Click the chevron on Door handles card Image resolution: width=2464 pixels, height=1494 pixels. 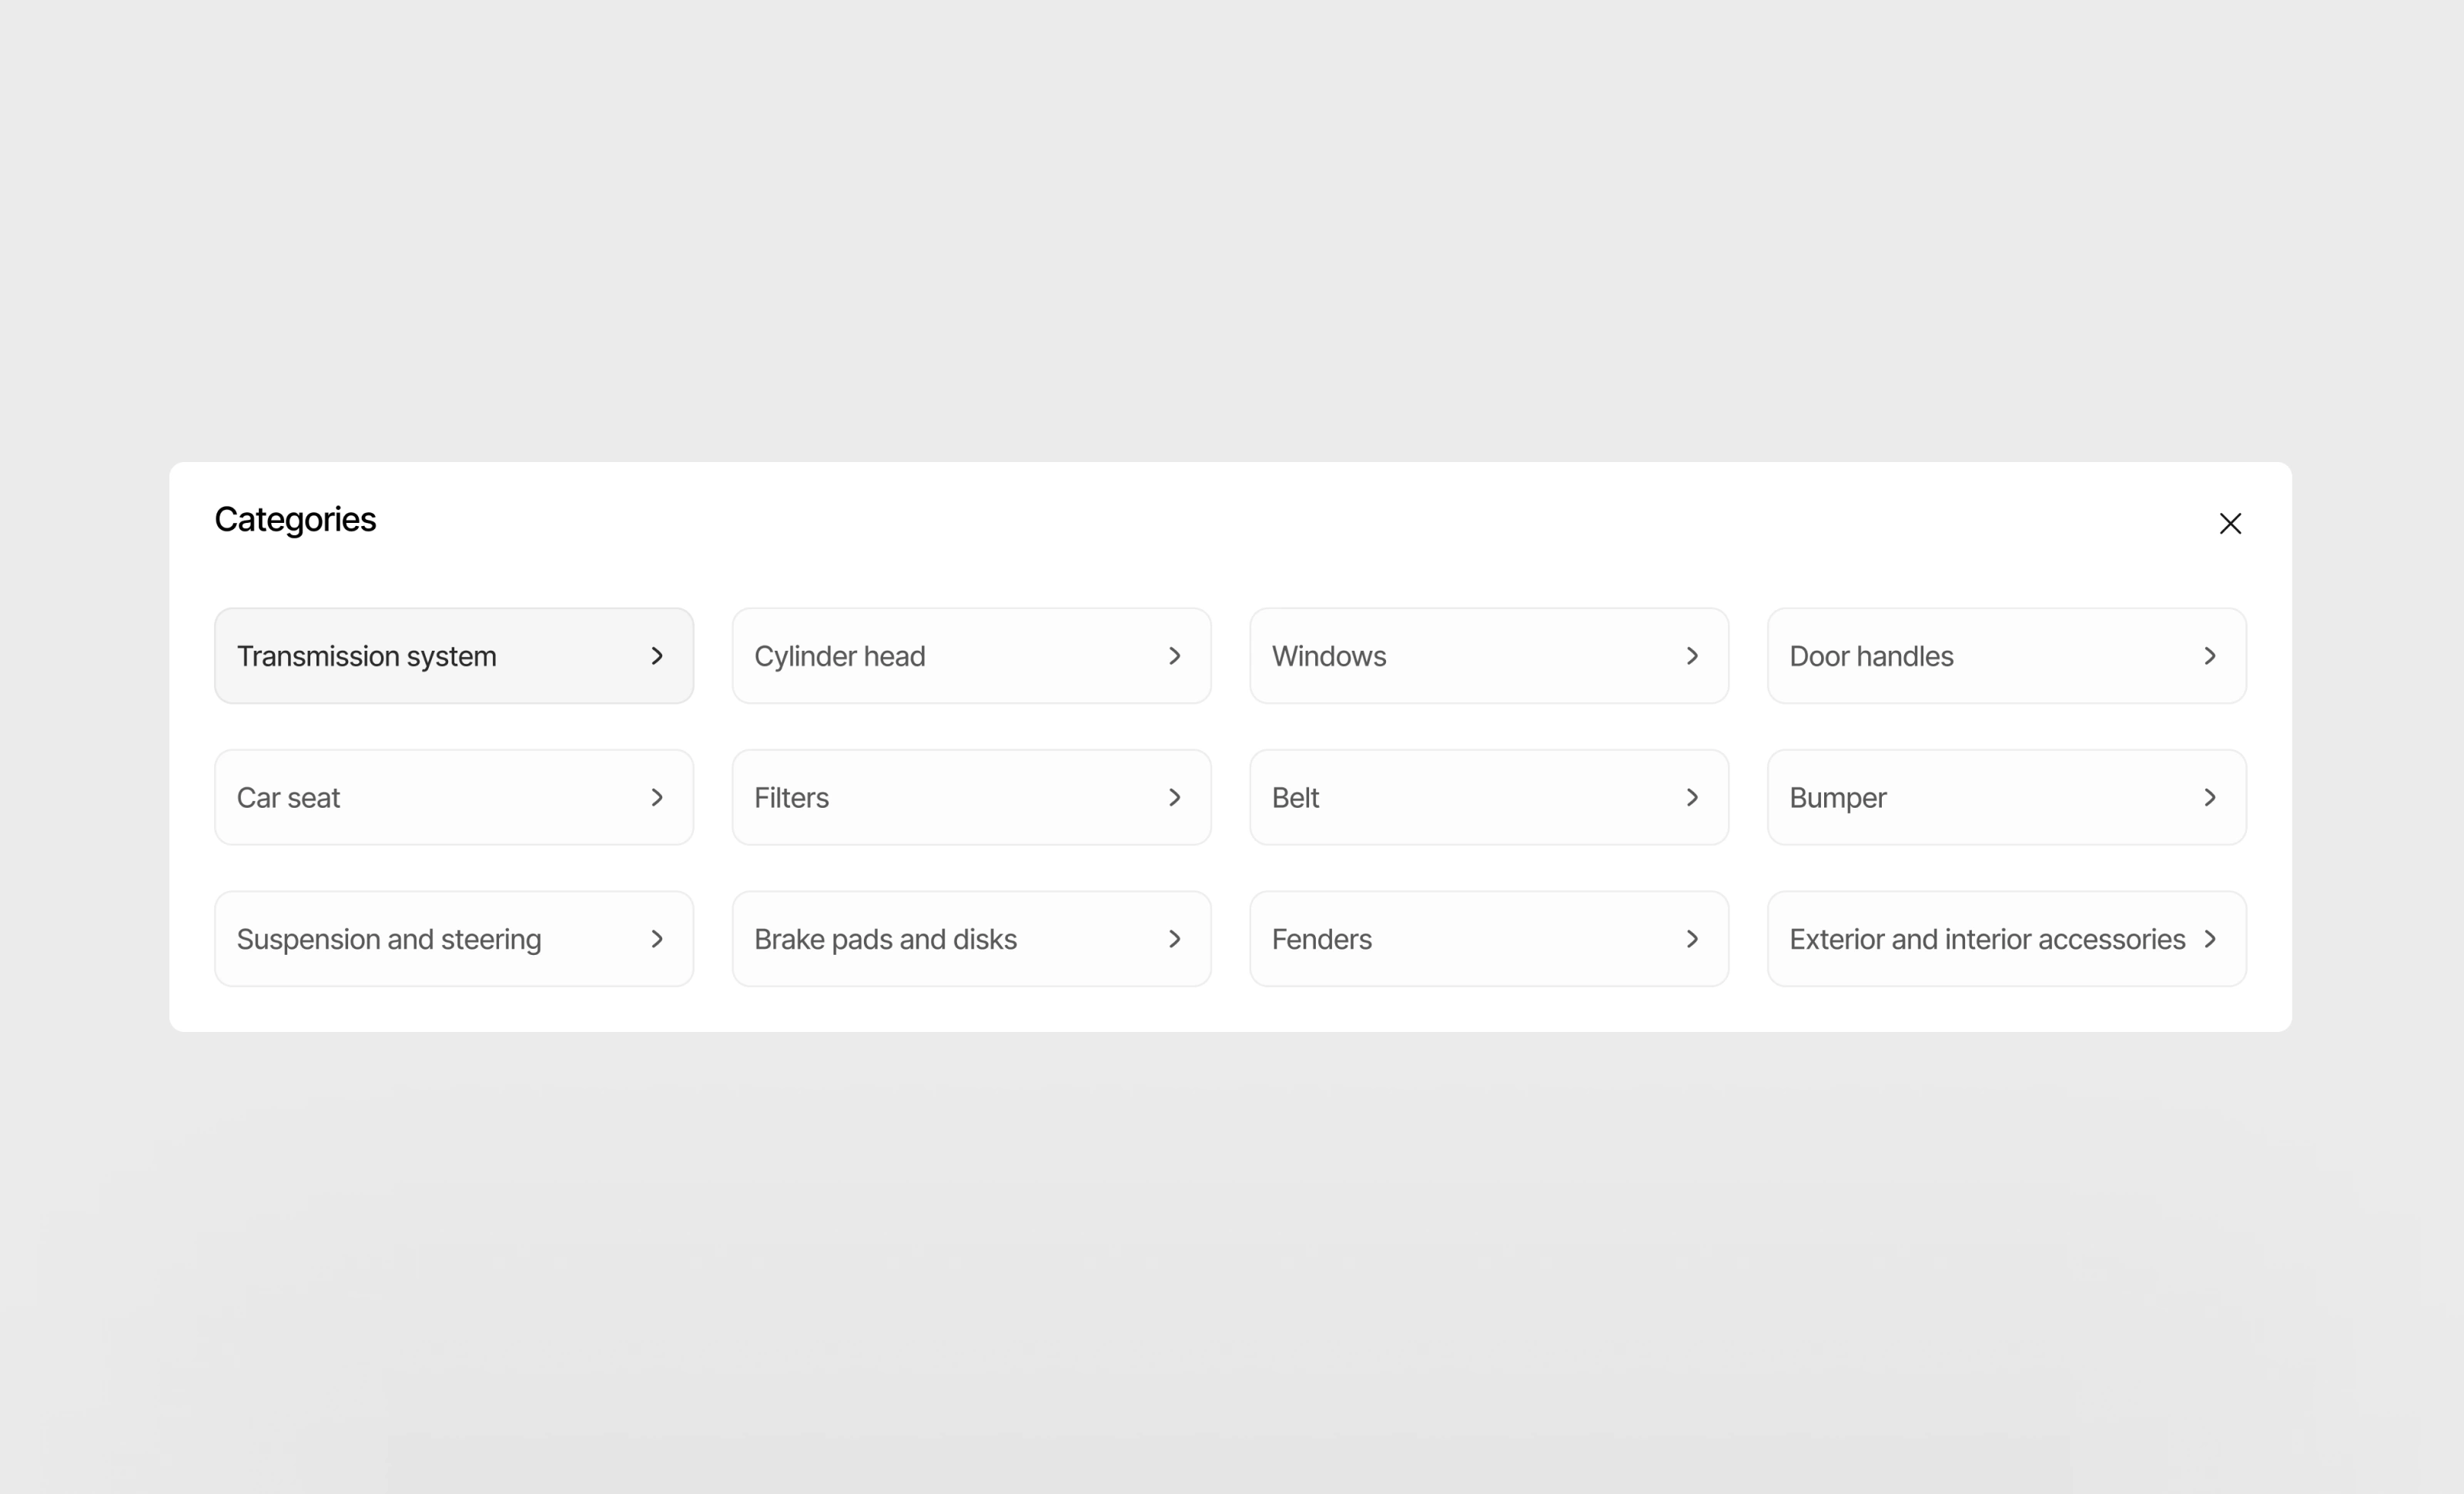[2210, 656]
